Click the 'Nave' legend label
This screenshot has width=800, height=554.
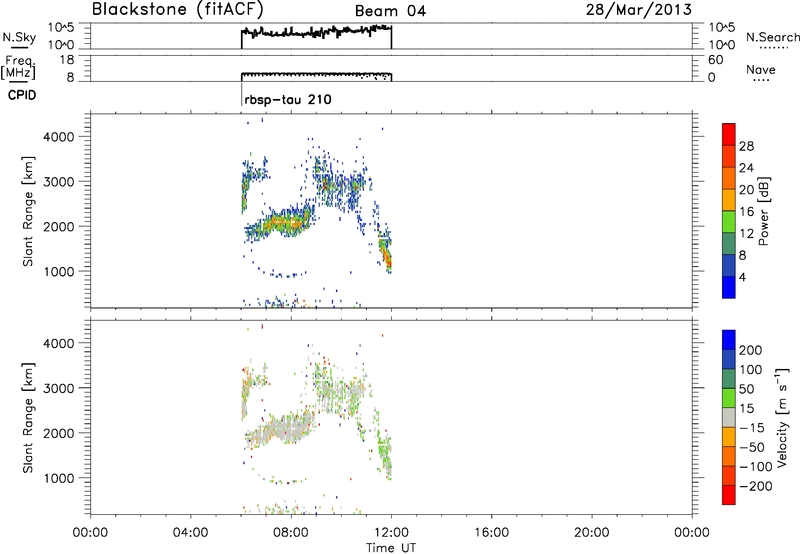(761, 70)
